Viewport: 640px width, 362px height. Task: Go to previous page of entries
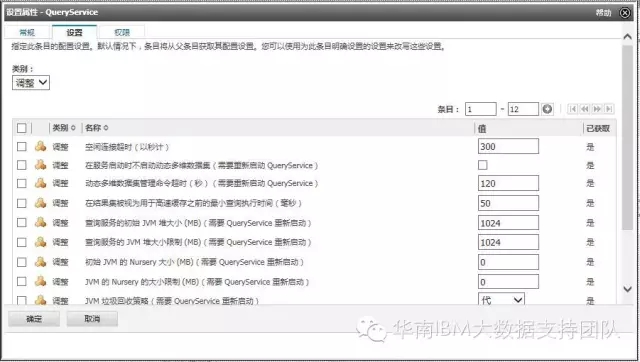point(584,109)
